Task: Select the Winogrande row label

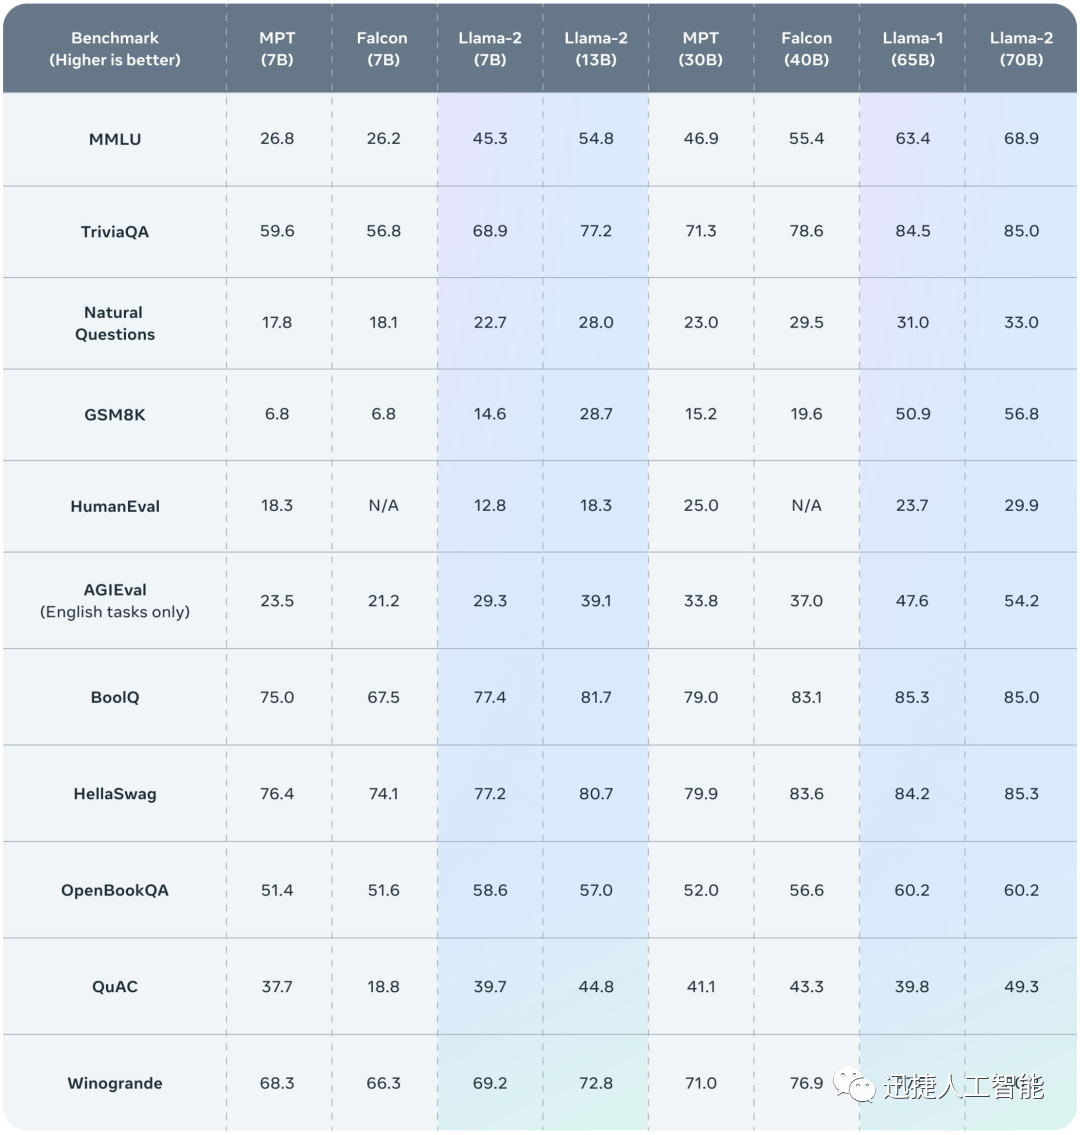Action: coord(115,1083)
